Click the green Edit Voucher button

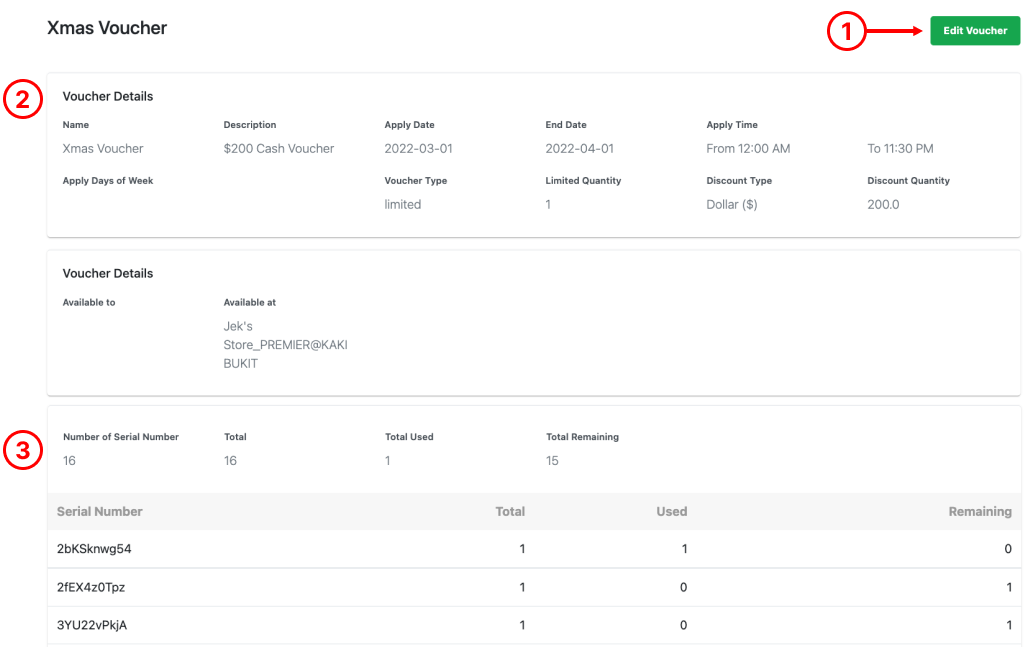tap(975, 31)
